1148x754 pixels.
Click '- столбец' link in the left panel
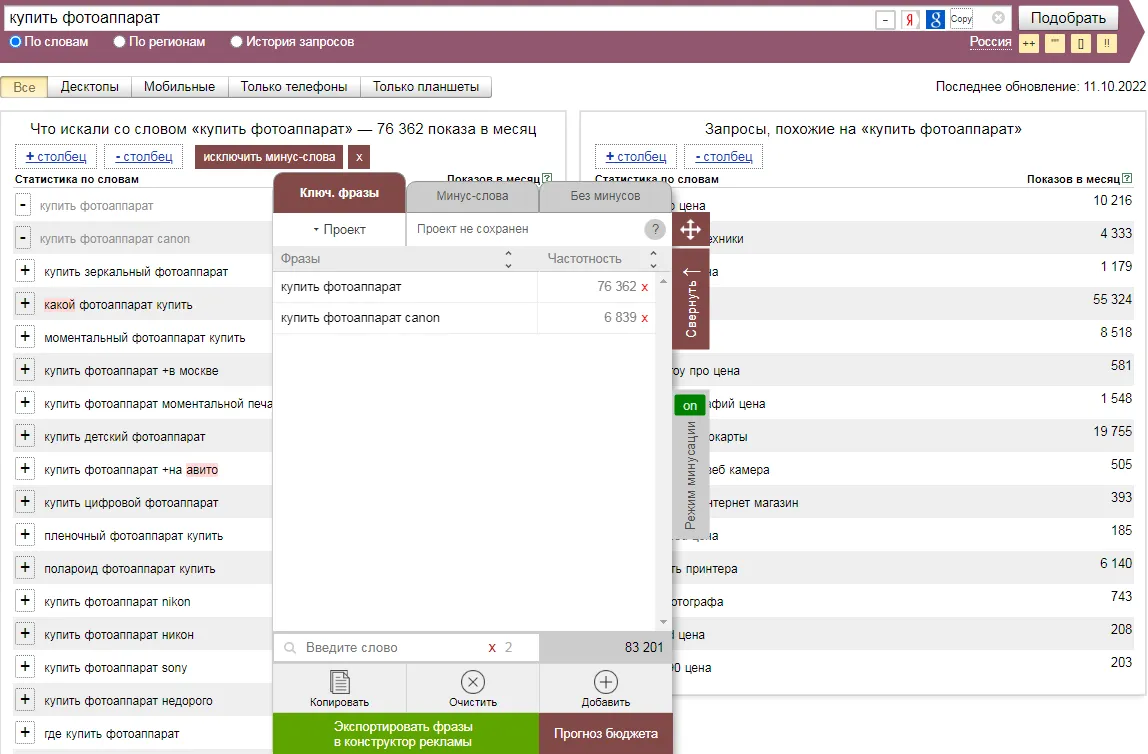[144, 157]
